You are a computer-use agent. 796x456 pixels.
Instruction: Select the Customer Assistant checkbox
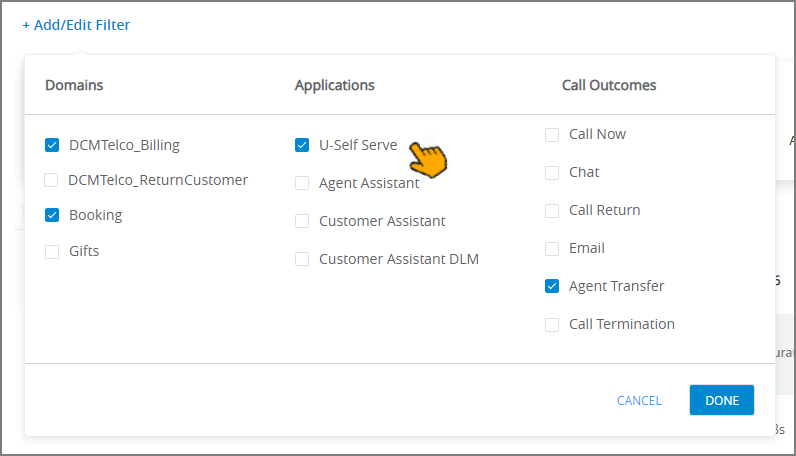[x=302, y=221]
